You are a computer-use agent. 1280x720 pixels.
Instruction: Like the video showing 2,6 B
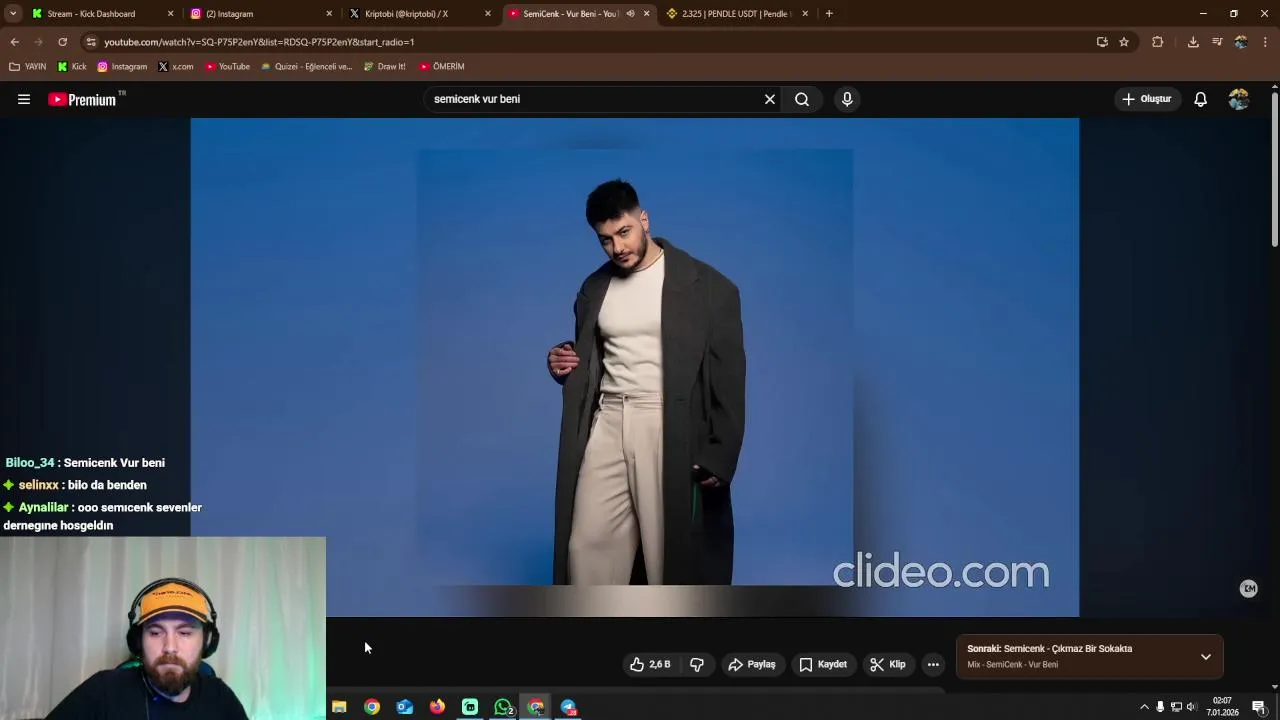649,664
